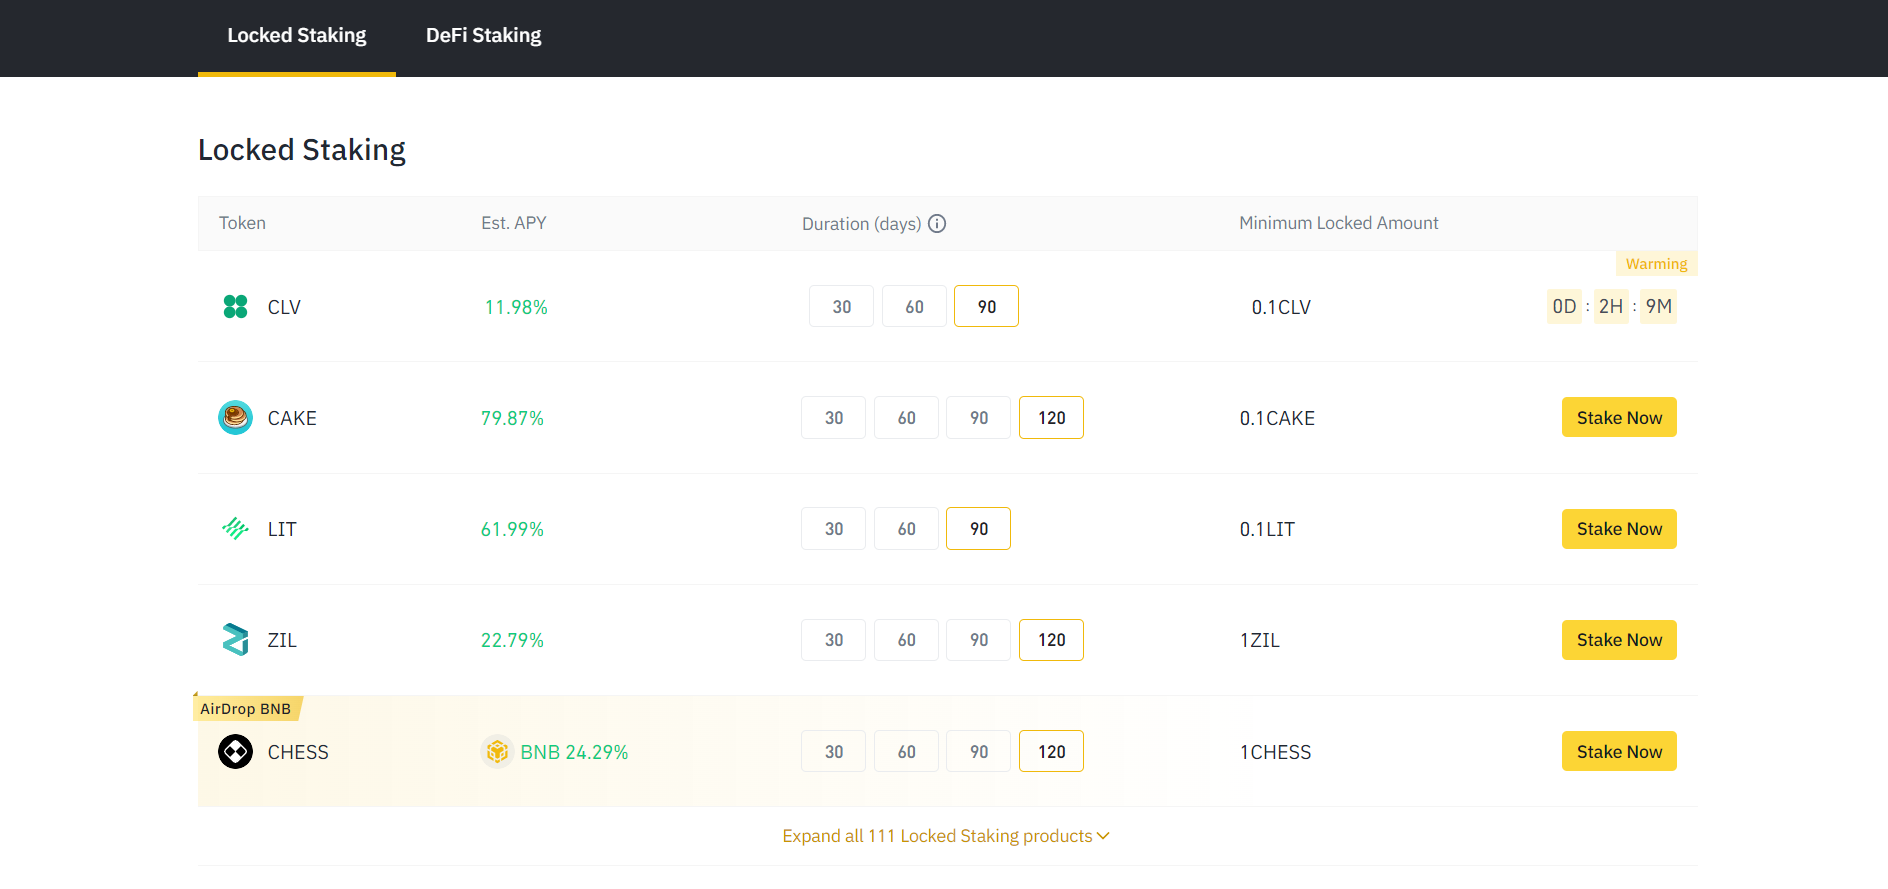Viewport: 1888px width, 889px height.
Task: Click BNB 24.29% APY text
Action: [x=574, y=752]
